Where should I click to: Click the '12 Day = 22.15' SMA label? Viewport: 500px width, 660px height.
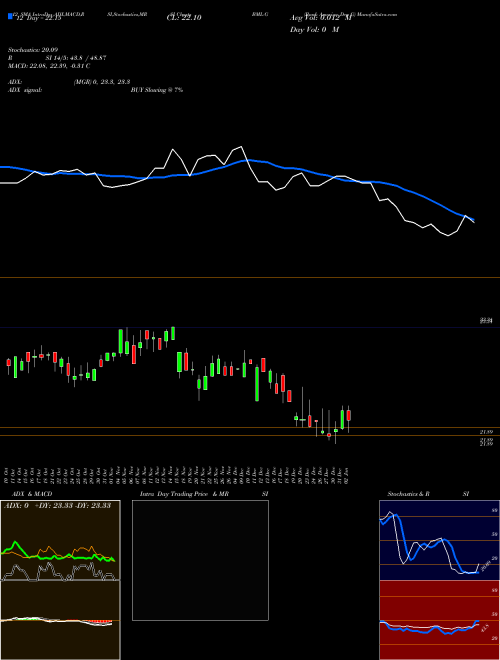point(38,18)
